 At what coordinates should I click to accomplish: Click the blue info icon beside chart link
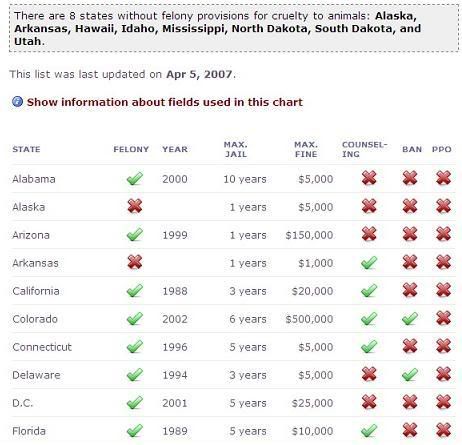click(x=18, y=101)
